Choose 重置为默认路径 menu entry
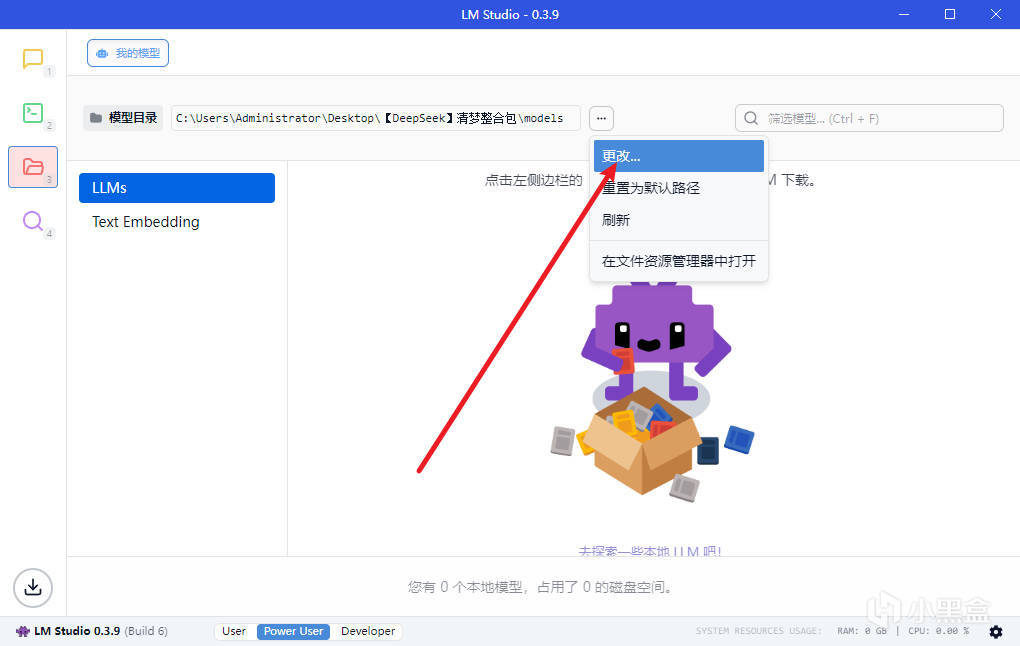This screenshot has width=1020, height=646. click(x=678, y=188)
